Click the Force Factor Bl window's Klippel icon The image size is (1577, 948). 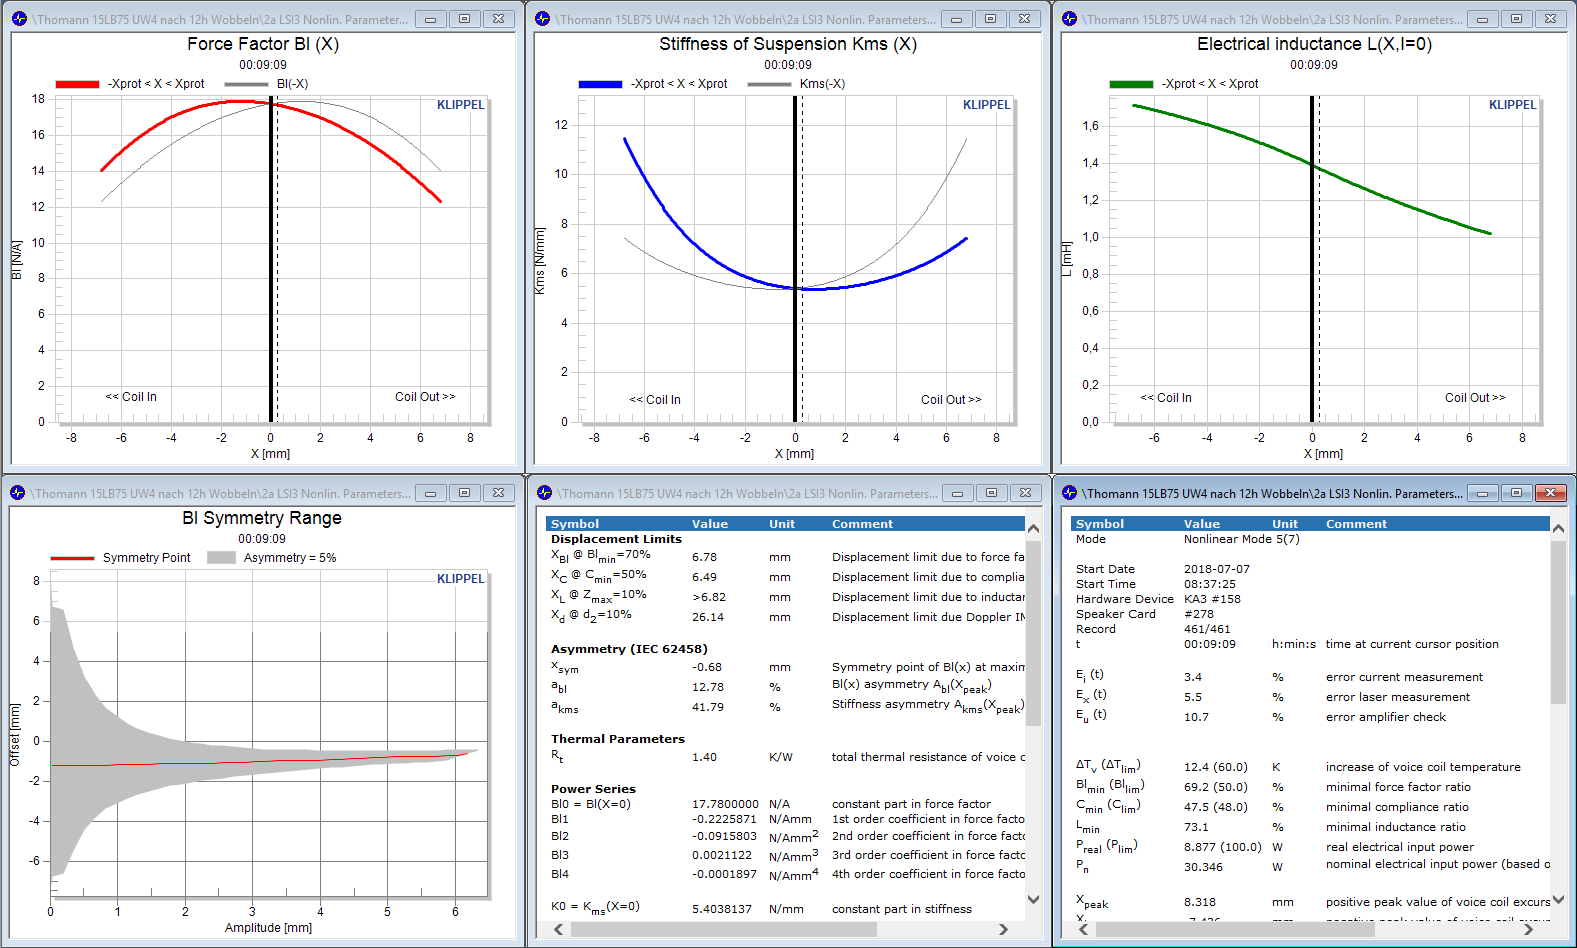coord(18,19)
